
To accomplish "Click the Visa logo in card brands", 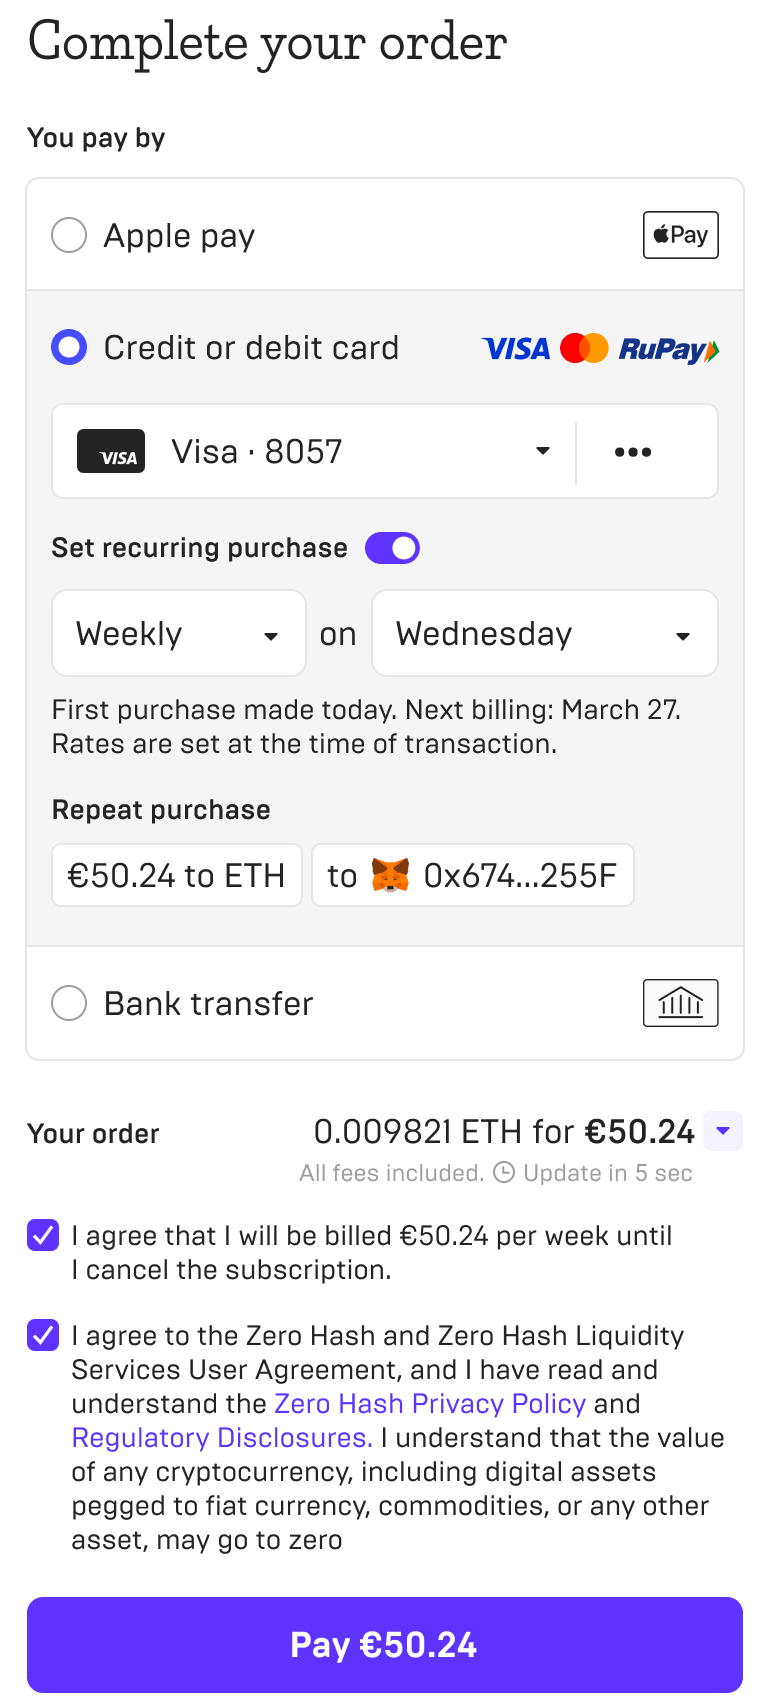I will [x=516, y=349].
